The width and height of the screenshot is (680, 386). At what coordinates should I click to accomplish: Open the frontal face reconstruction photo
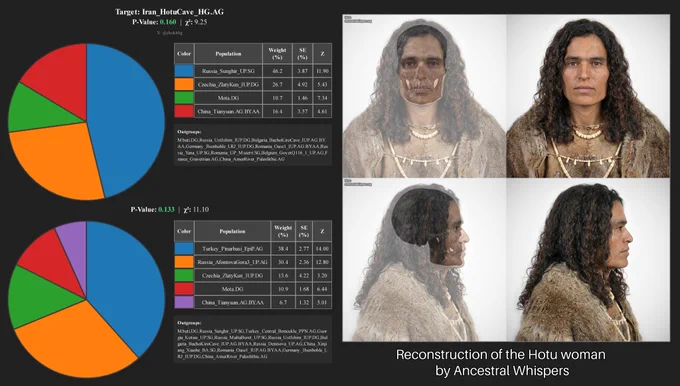[588, 96]
